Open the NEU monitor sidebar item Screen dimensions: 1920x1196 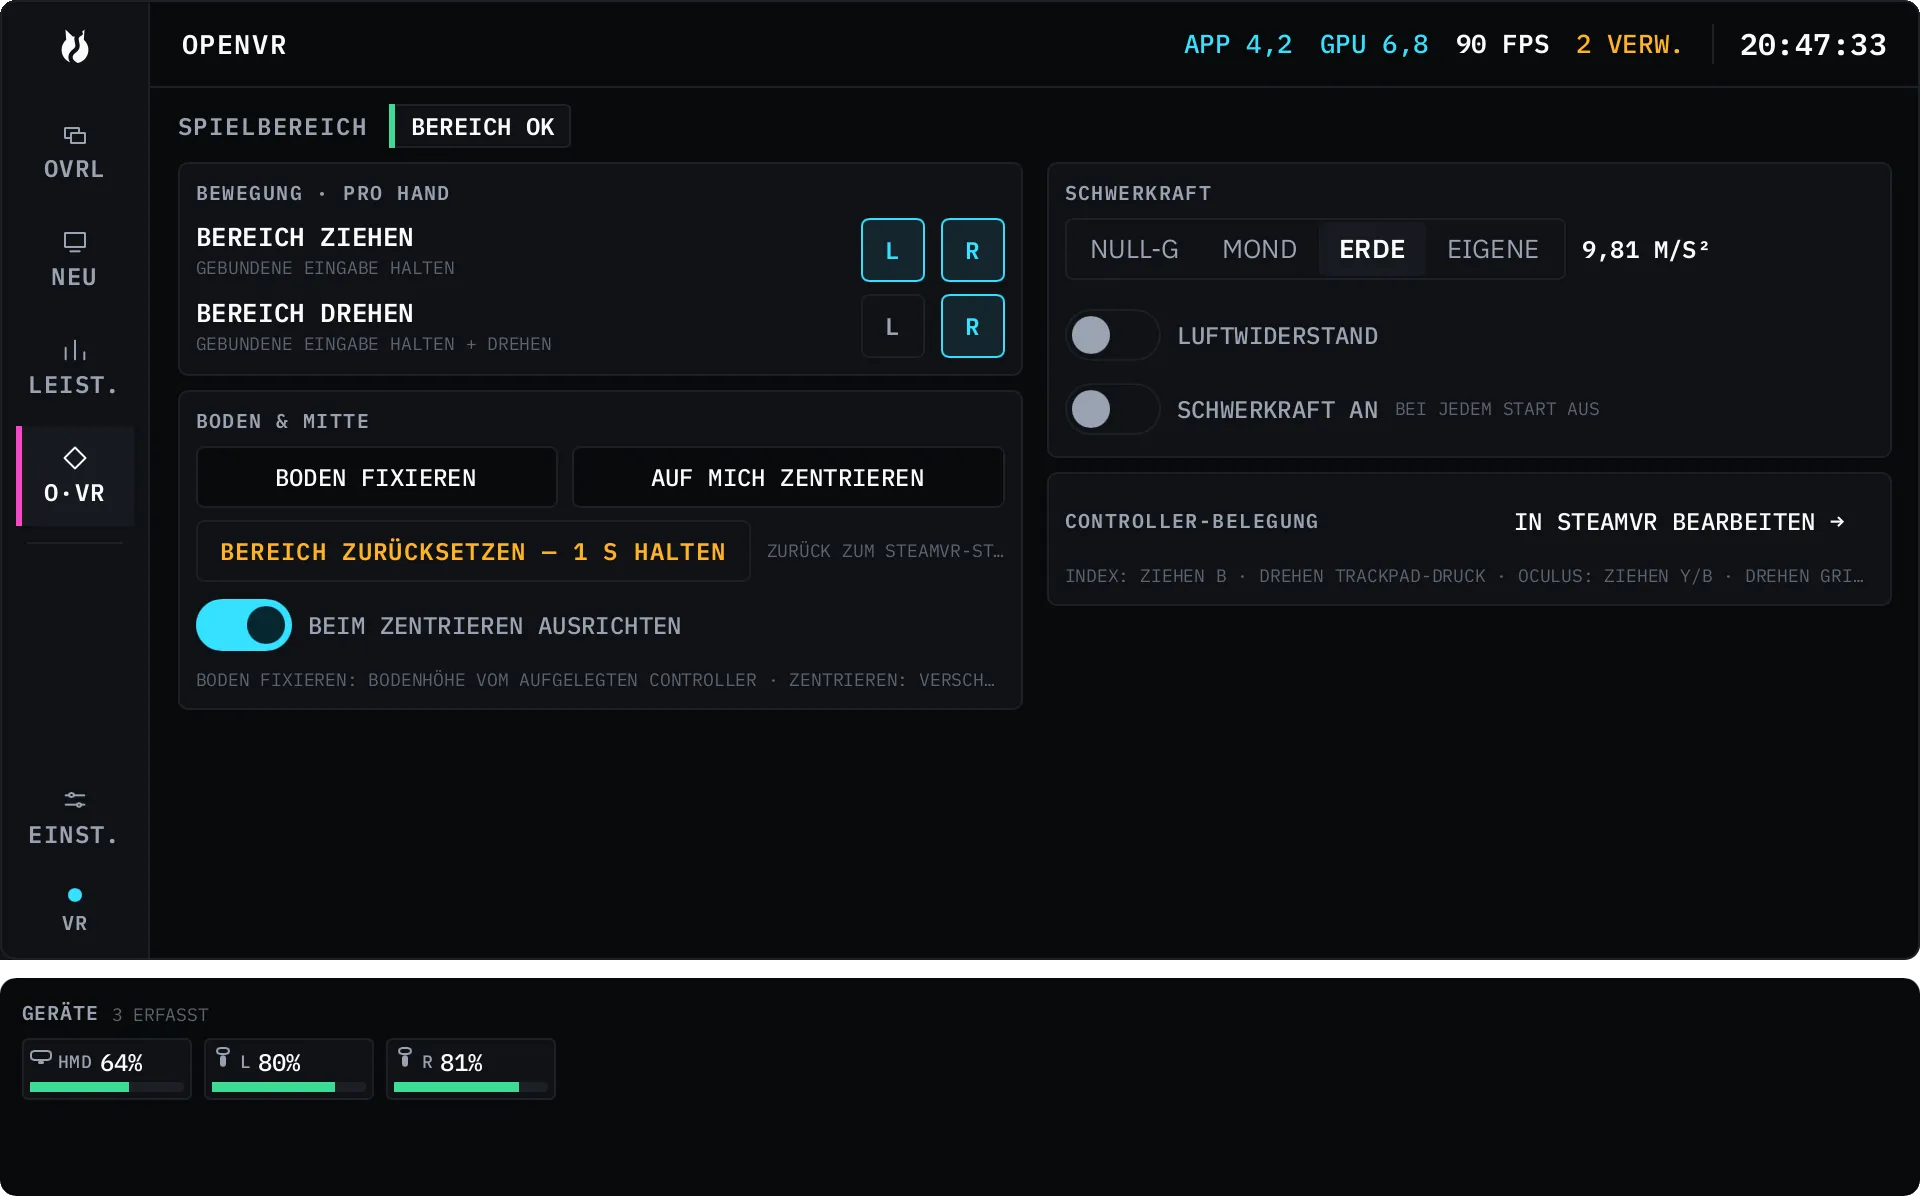[75, 260]
